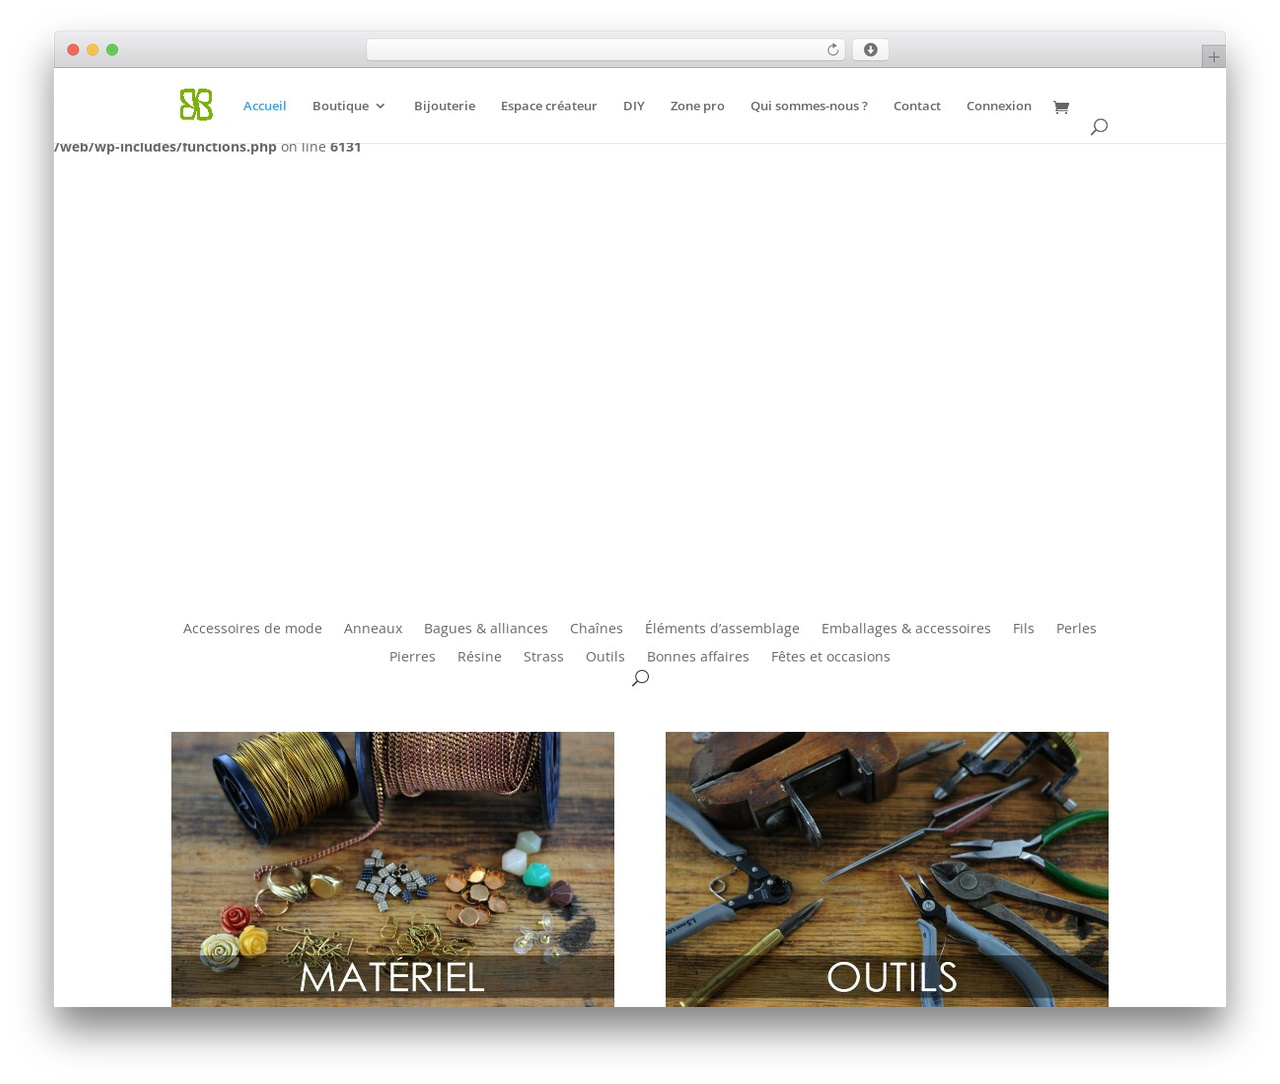This screenshot has width=1280, height=1084.
Task: Select the Fils category link
Action: 1023,628
